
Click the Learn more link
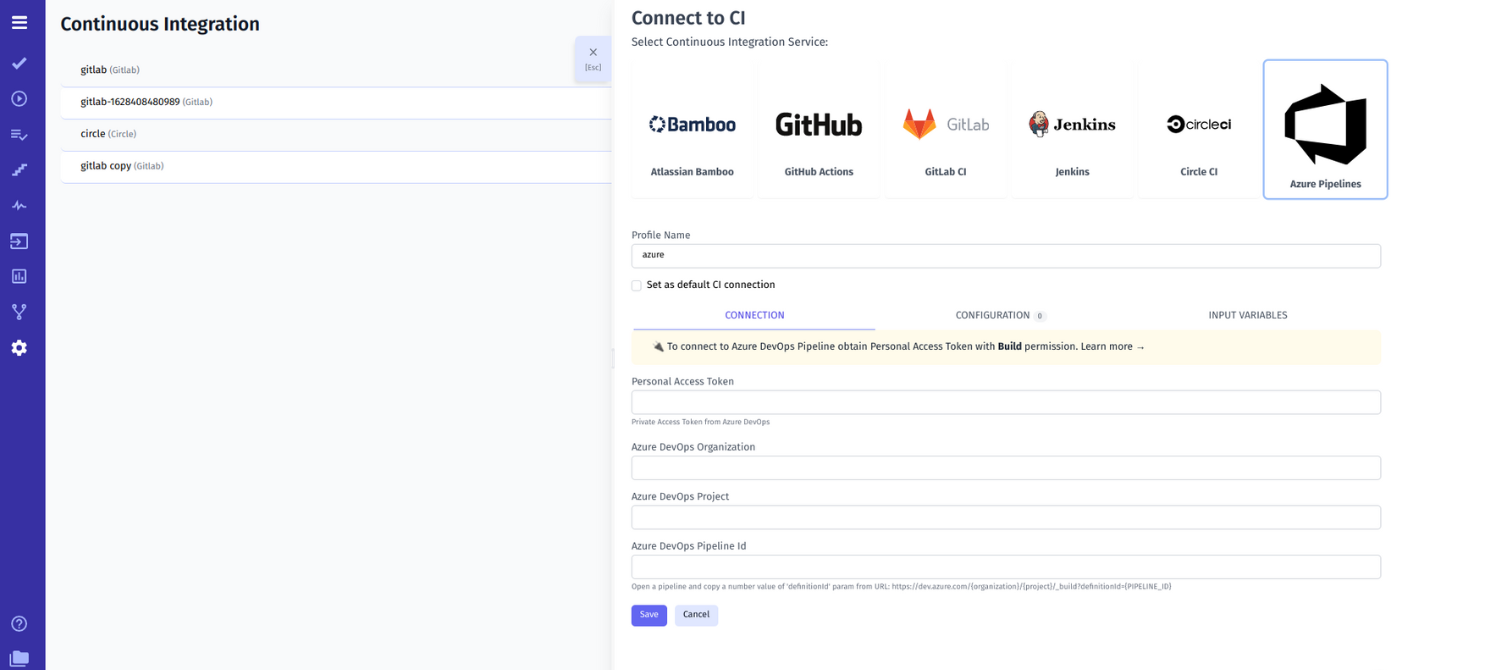click(x=1109, y=346)
